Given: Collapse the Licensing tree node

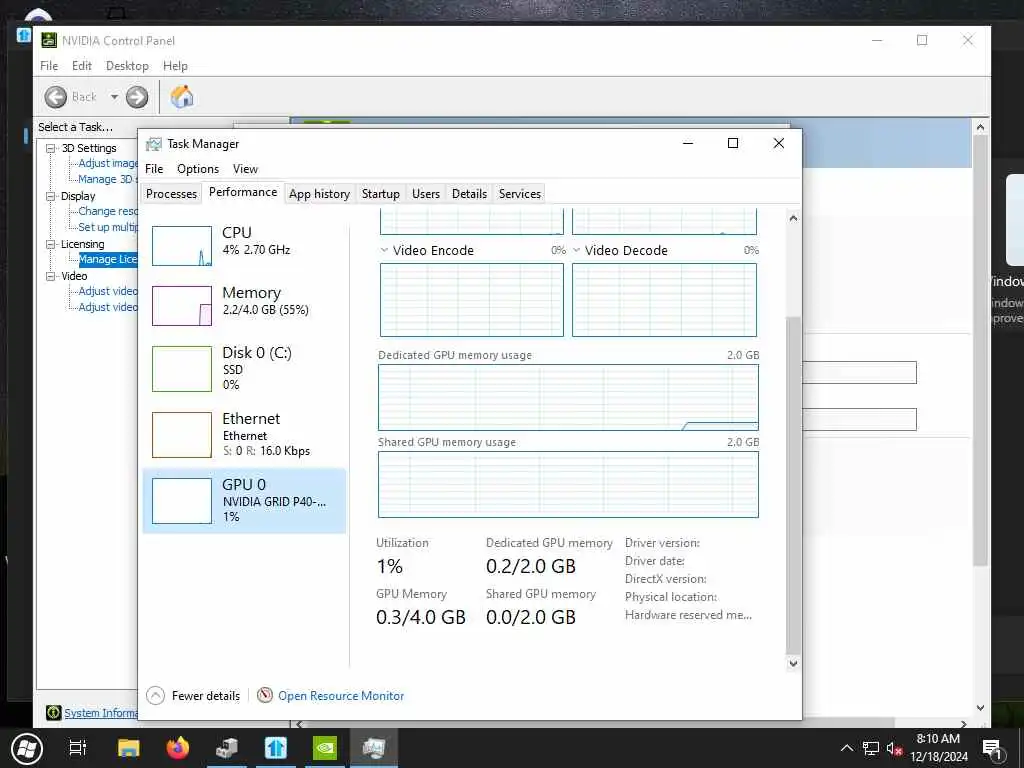Looking at the screenshot, I should 50,244.
